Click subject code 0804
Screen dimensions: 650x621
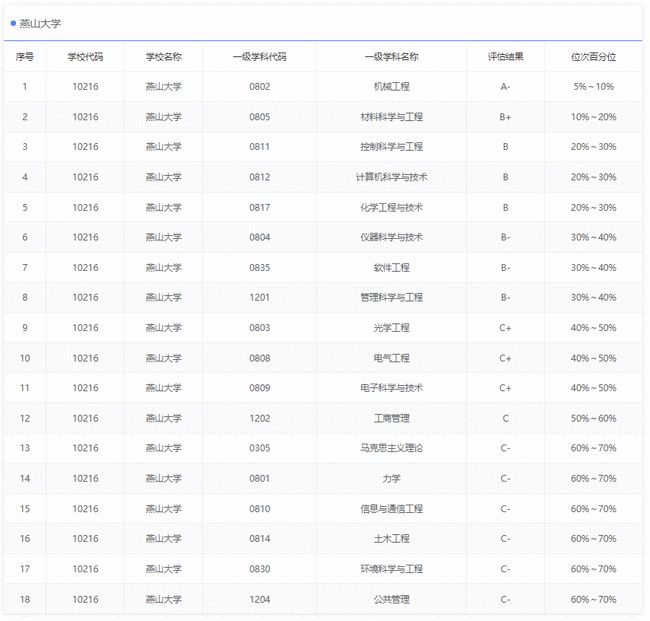(x=260, y=237)
